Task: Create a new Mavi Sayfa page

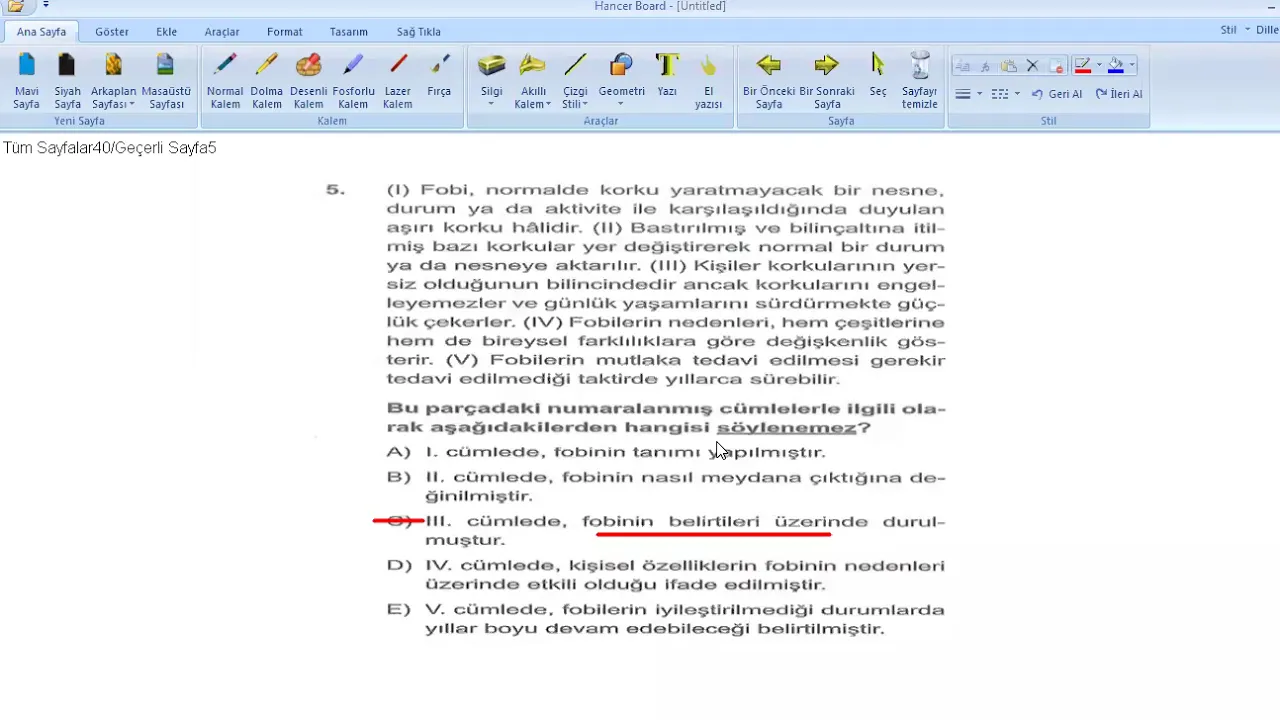Action: tap(27, 81)
